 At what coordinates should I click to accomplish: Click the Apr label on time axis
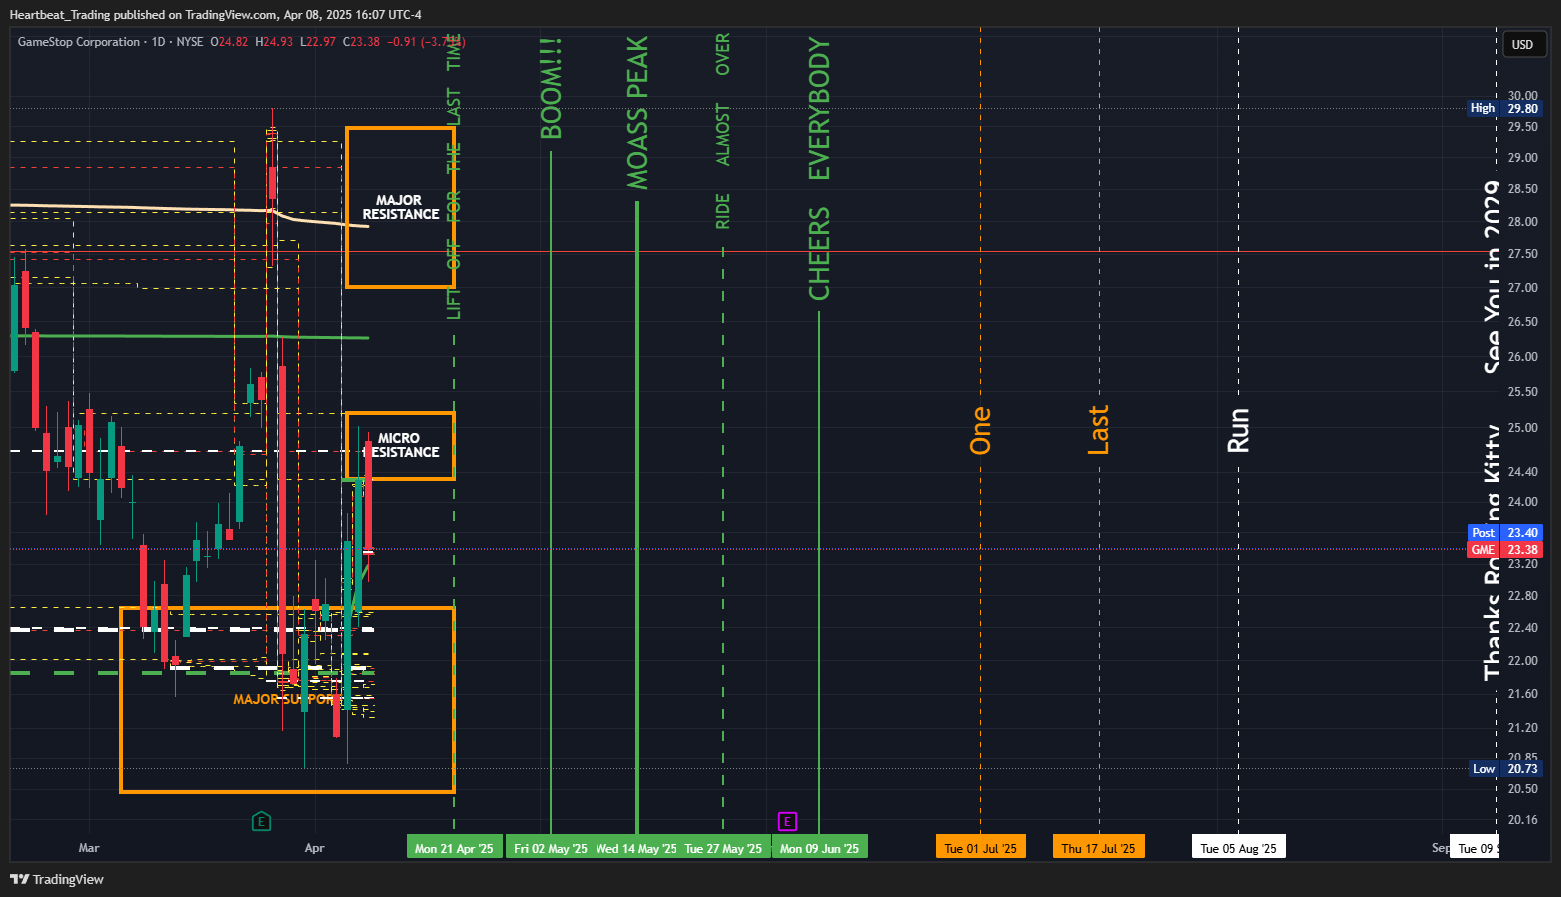[x=314, y=848]
